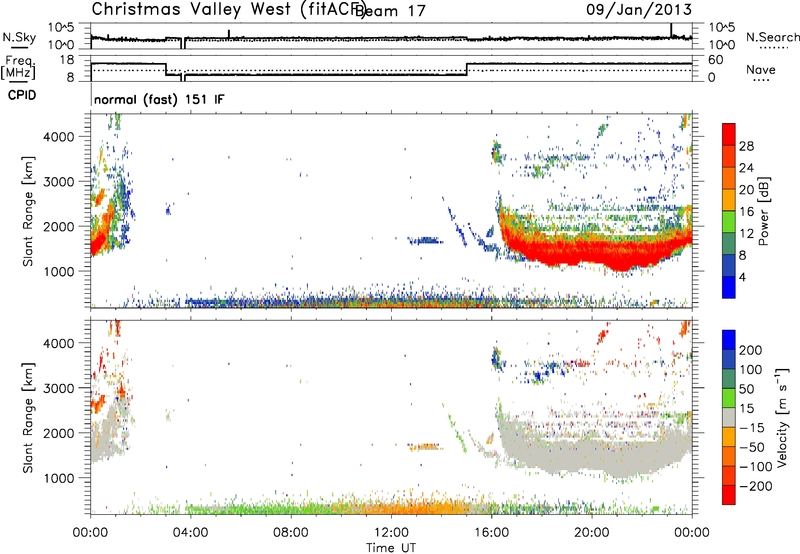
Task: Click the "Christmas Valley West (fitACF)" plot title
Action: [x=228, y=9]
